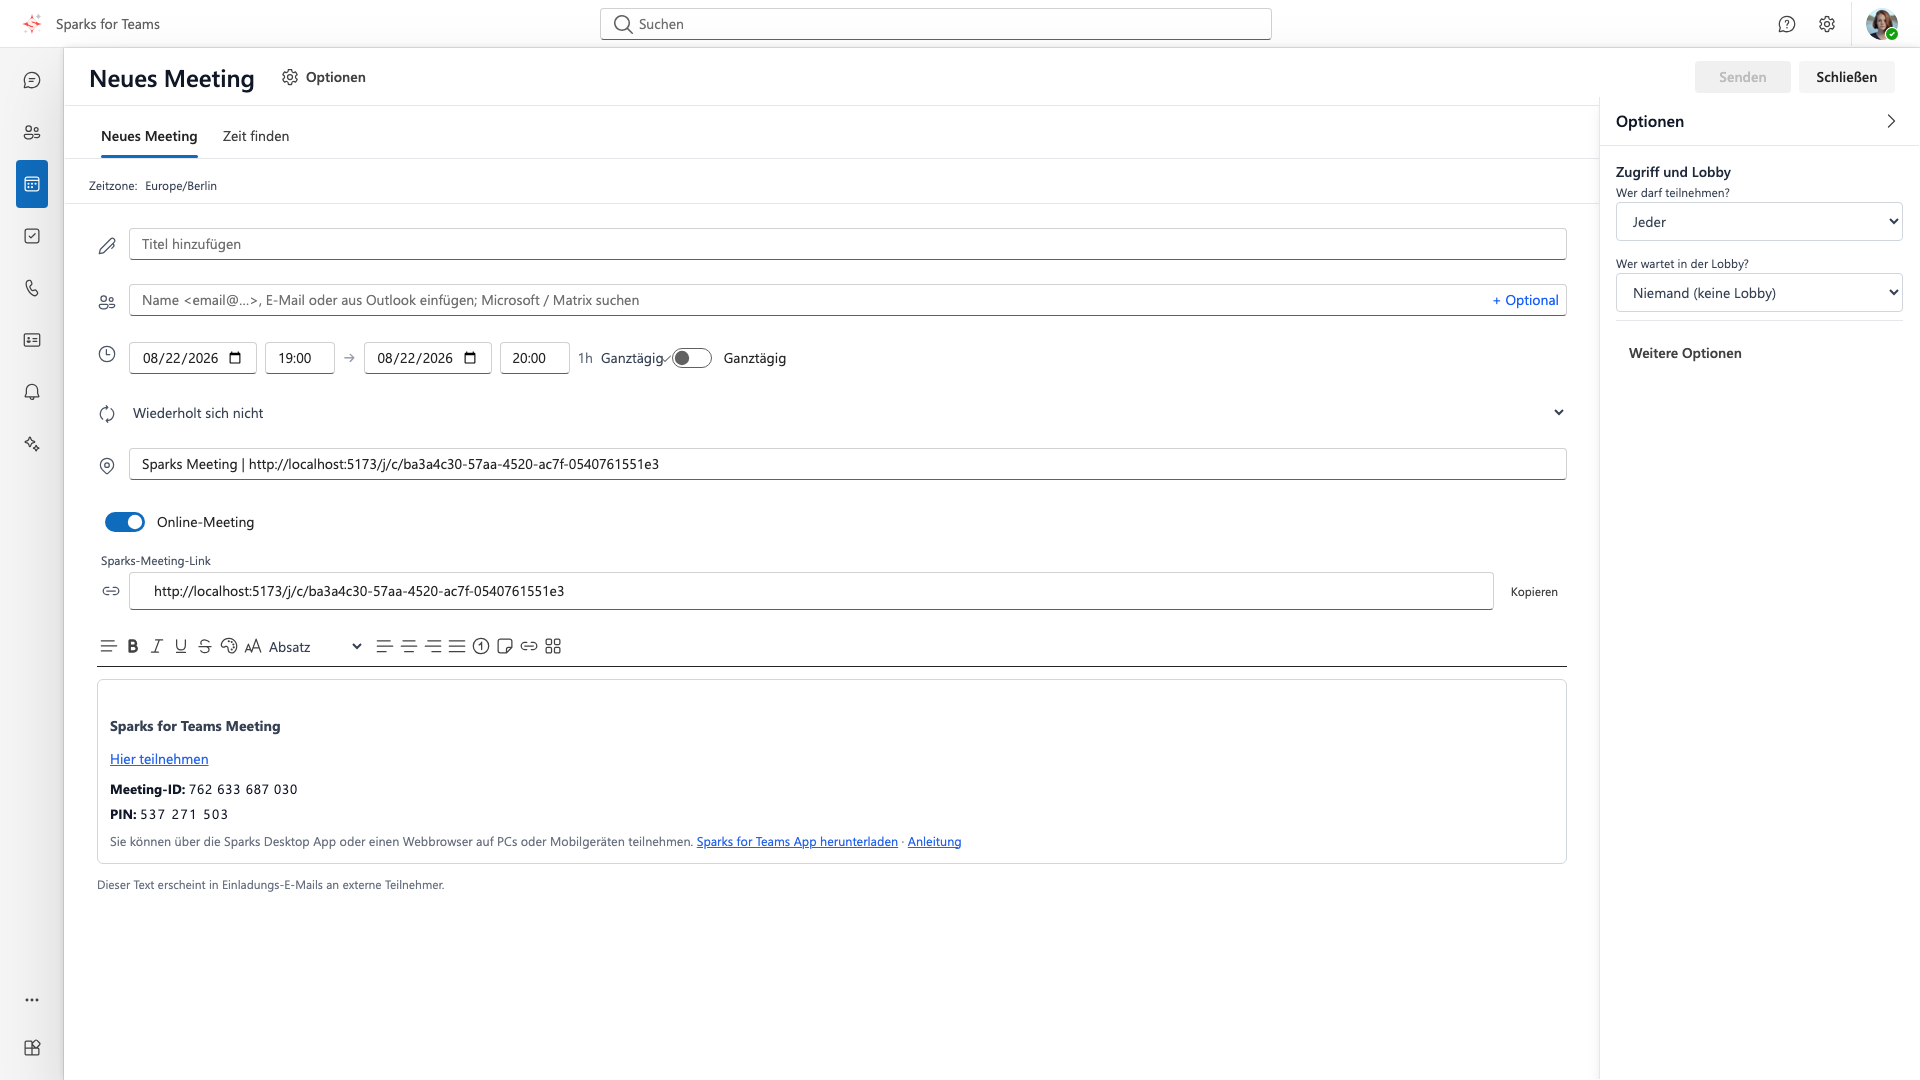
Task: Open the user profile avatar
Action: tap(1882, 24)
